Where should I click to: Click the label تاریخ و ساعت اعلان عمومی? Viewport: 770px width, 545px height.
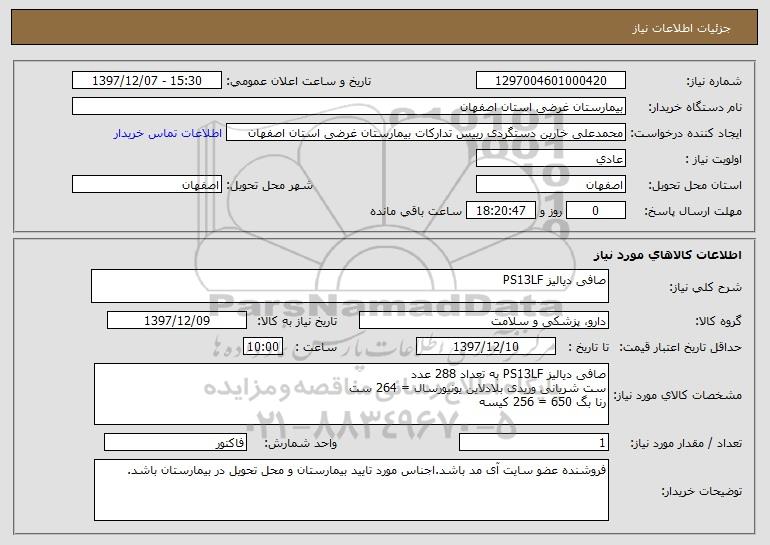299,82
